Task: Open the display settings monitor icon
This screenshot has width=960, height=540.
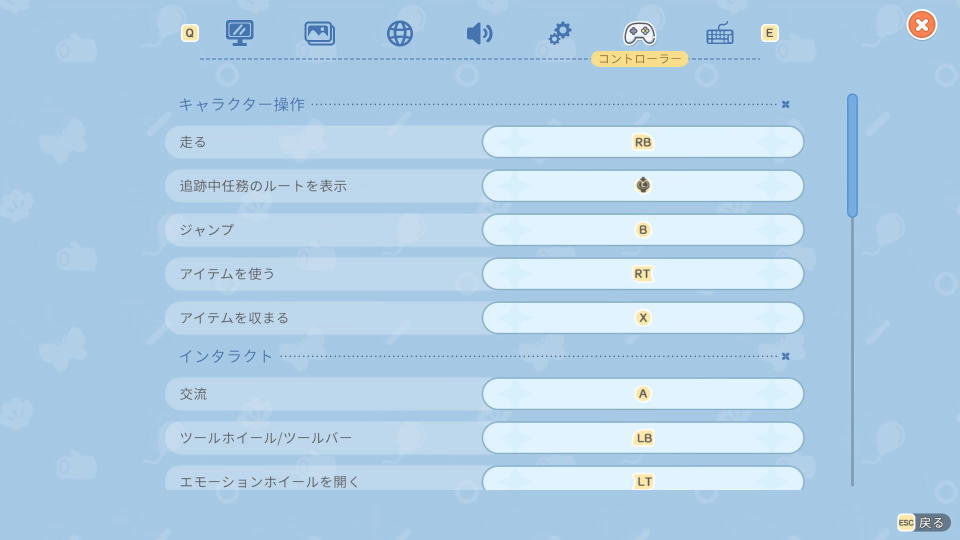Action: tap(240, 33)
